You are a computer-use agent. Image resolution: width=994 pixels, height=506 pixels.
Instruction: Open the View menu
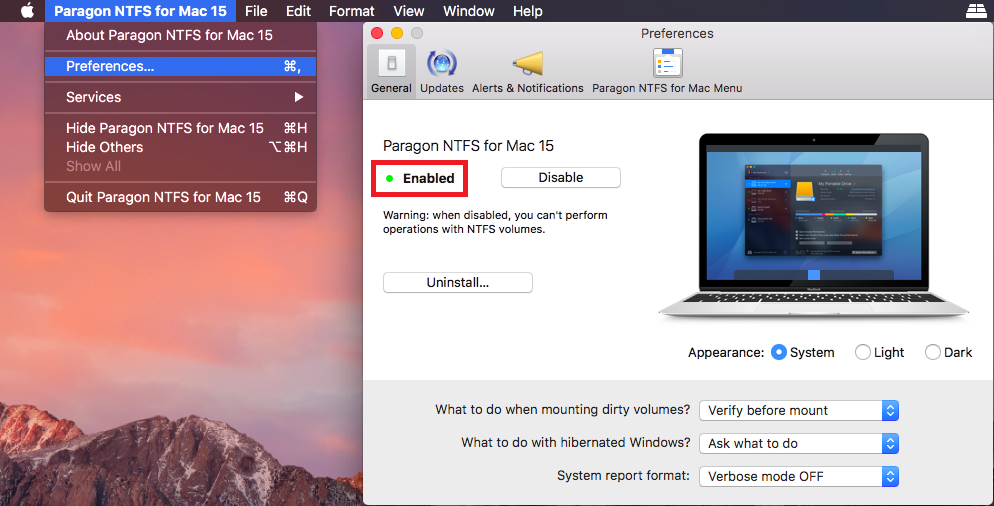tap(408, 11)
